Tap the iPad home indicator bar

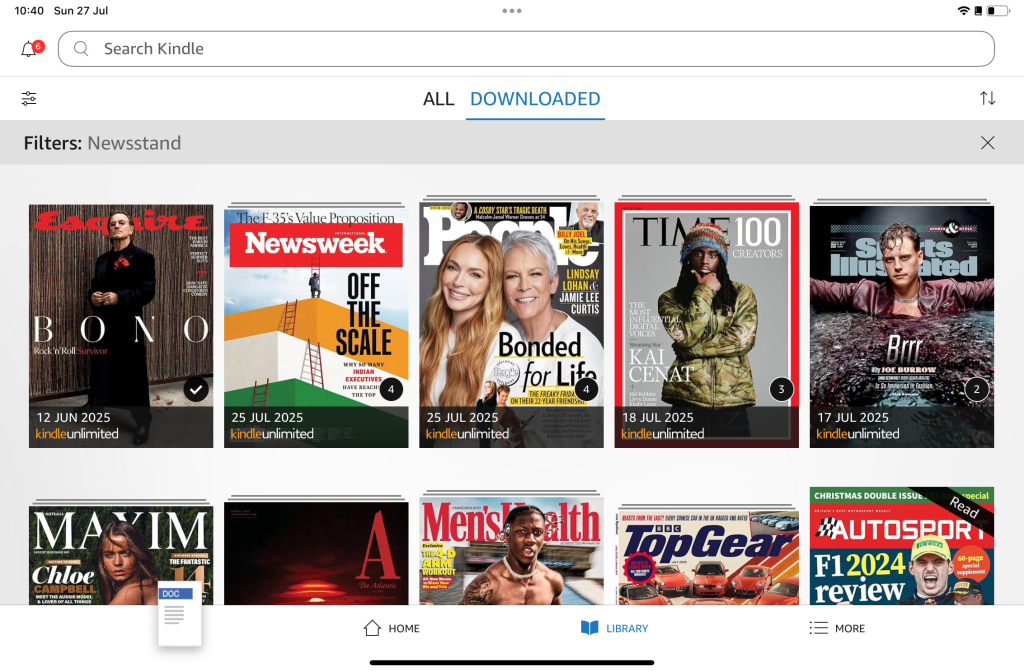[x=512, y=663]
